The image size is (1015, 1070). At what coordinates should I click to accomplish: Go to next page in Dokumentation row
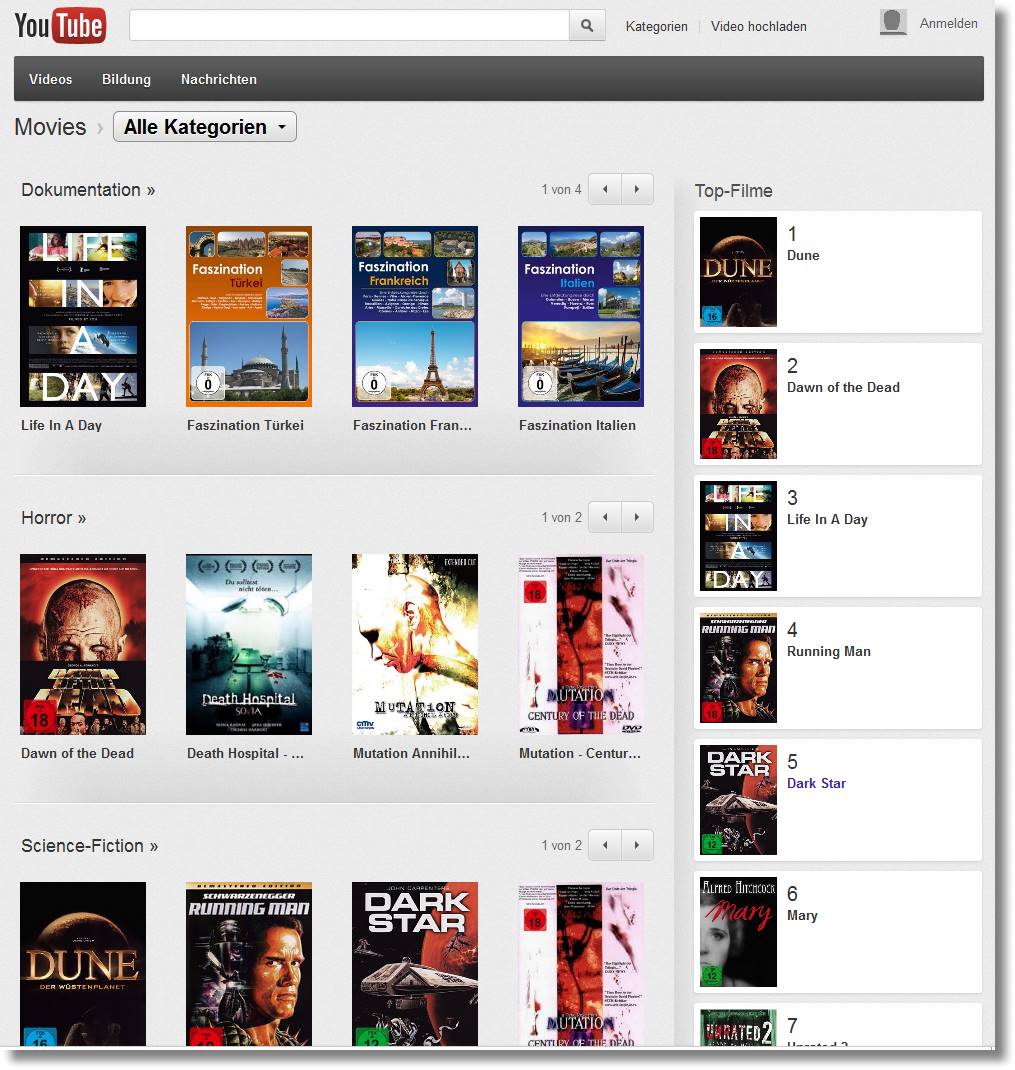pyautogui.click(x=637, y=189)
